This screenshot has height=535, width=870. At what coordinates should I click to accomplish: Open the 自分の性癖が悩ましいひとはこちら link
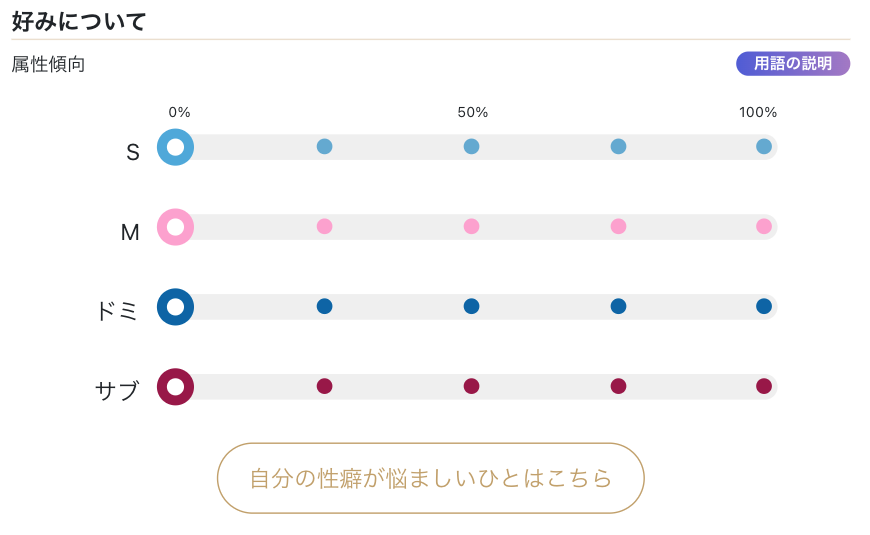430,478
